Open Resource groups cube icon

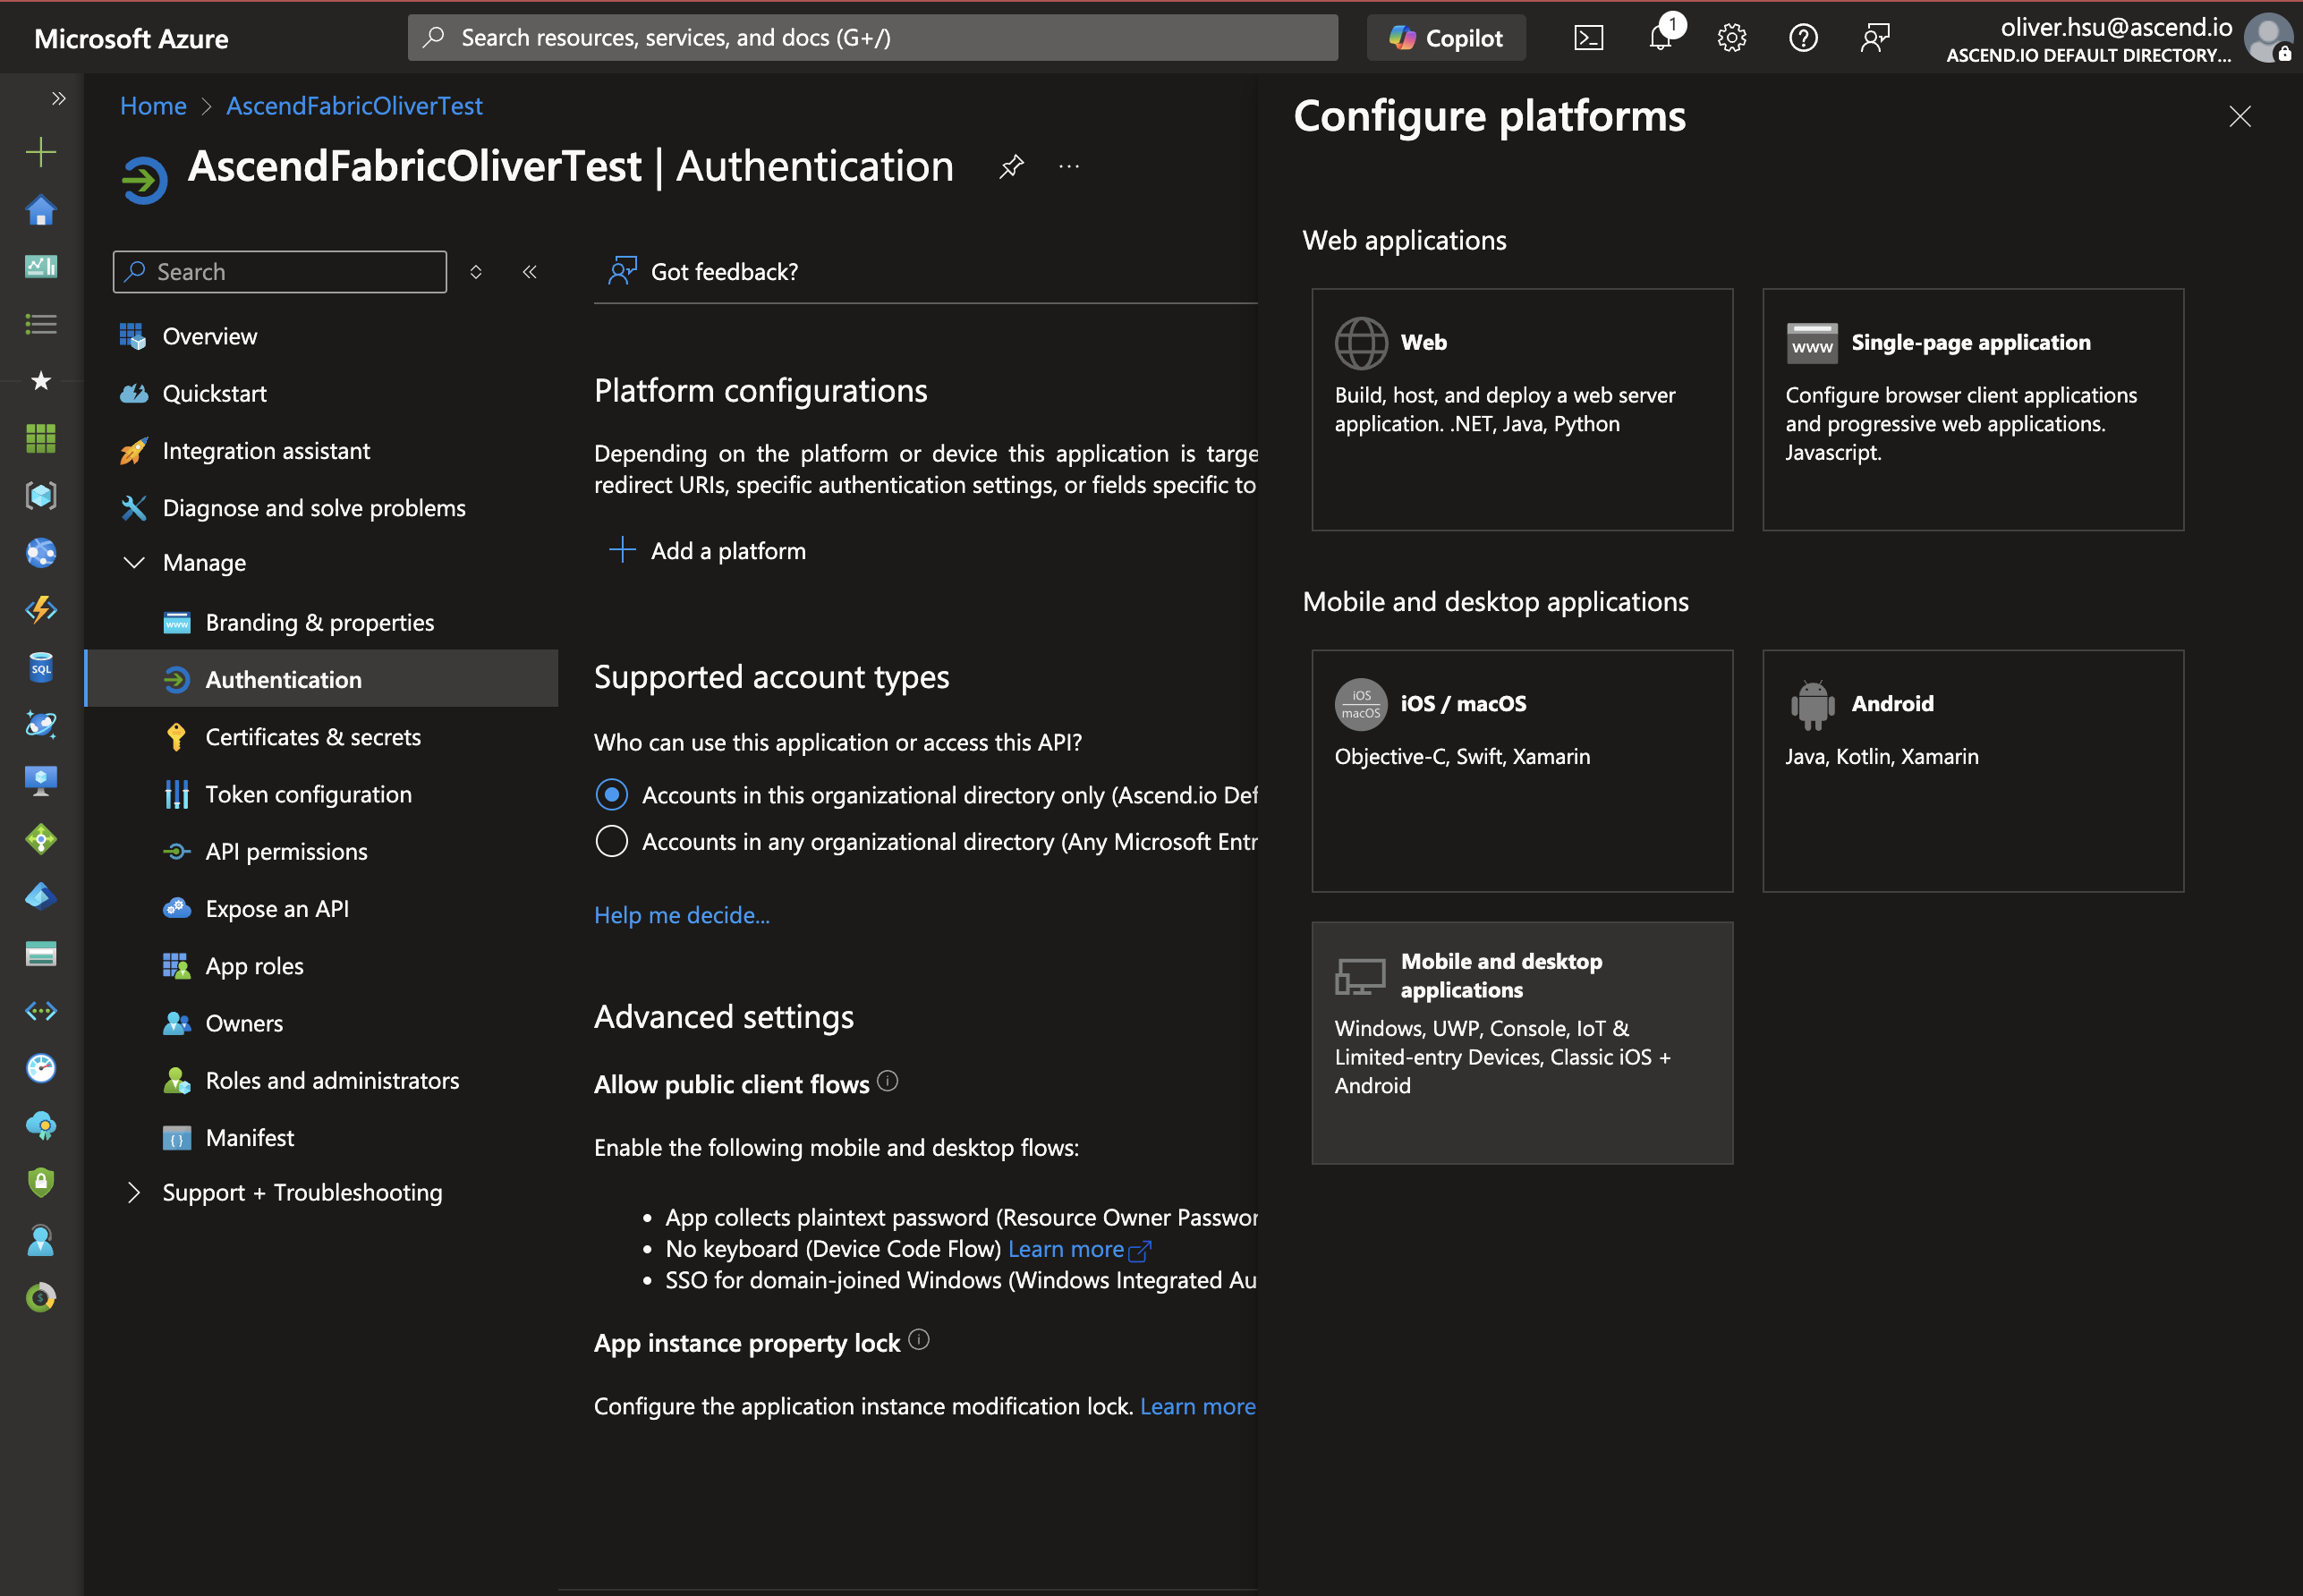point(40,496)
